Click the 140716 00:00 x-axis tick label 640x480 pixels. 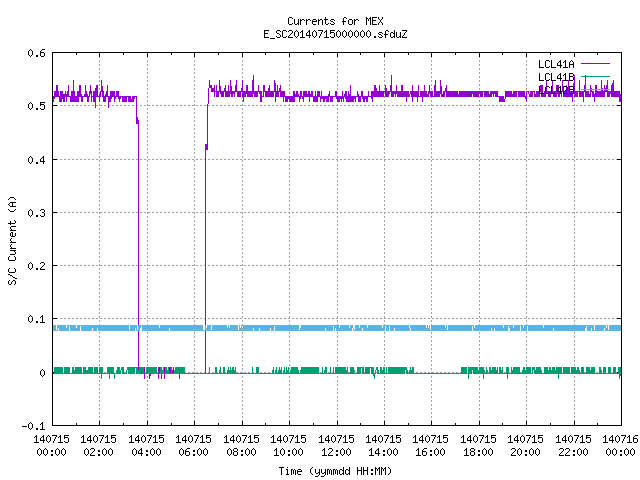pyautogui.click(x=620, y=446)
